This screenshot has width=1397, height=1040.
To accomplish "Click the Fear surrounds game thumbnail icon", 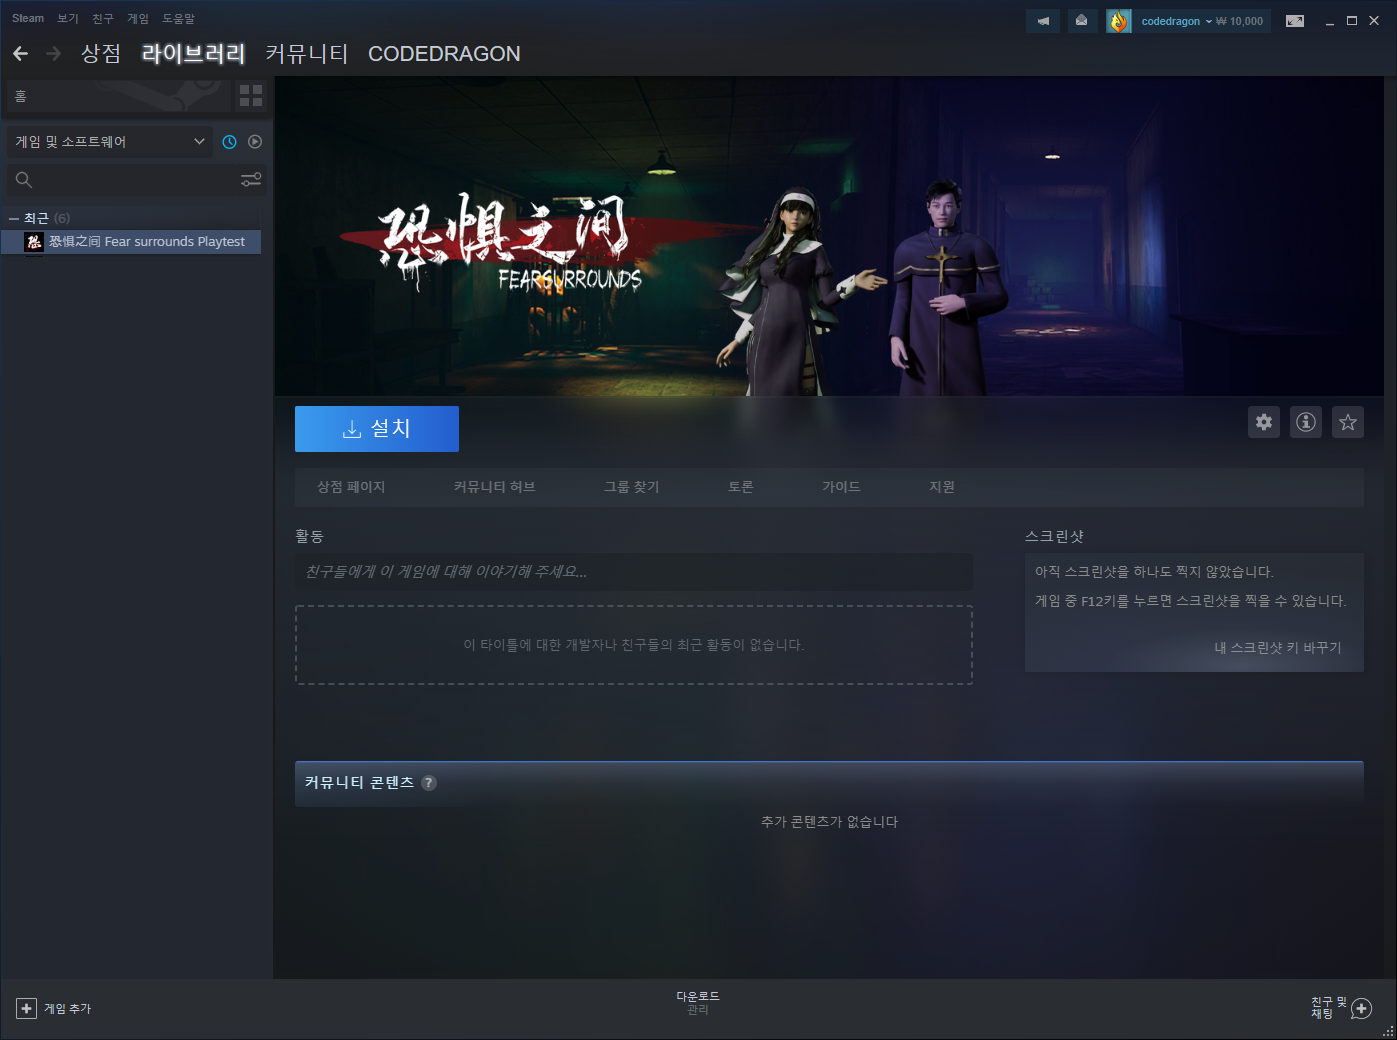I will 34,242.
